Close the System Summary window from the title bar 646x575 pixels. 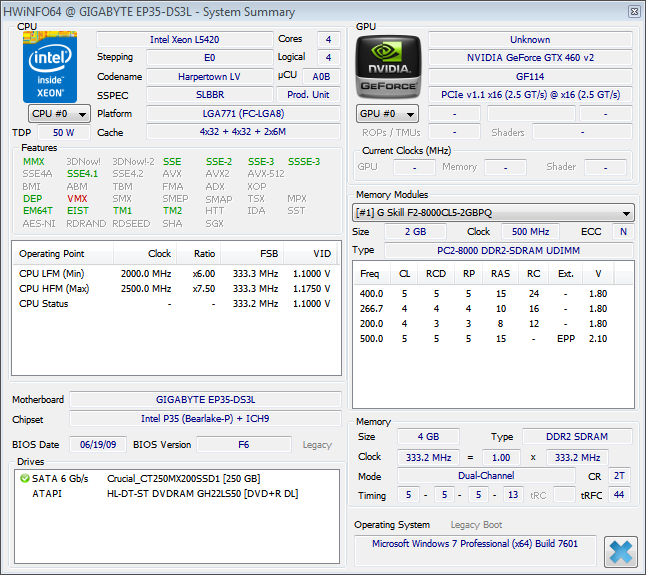point(634,11)
